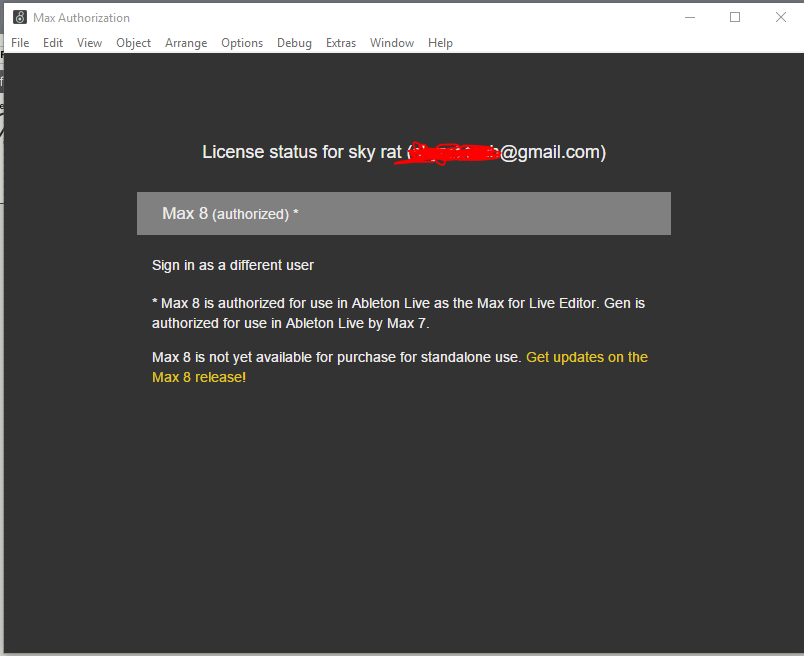Open the Arrange menu

186,43
